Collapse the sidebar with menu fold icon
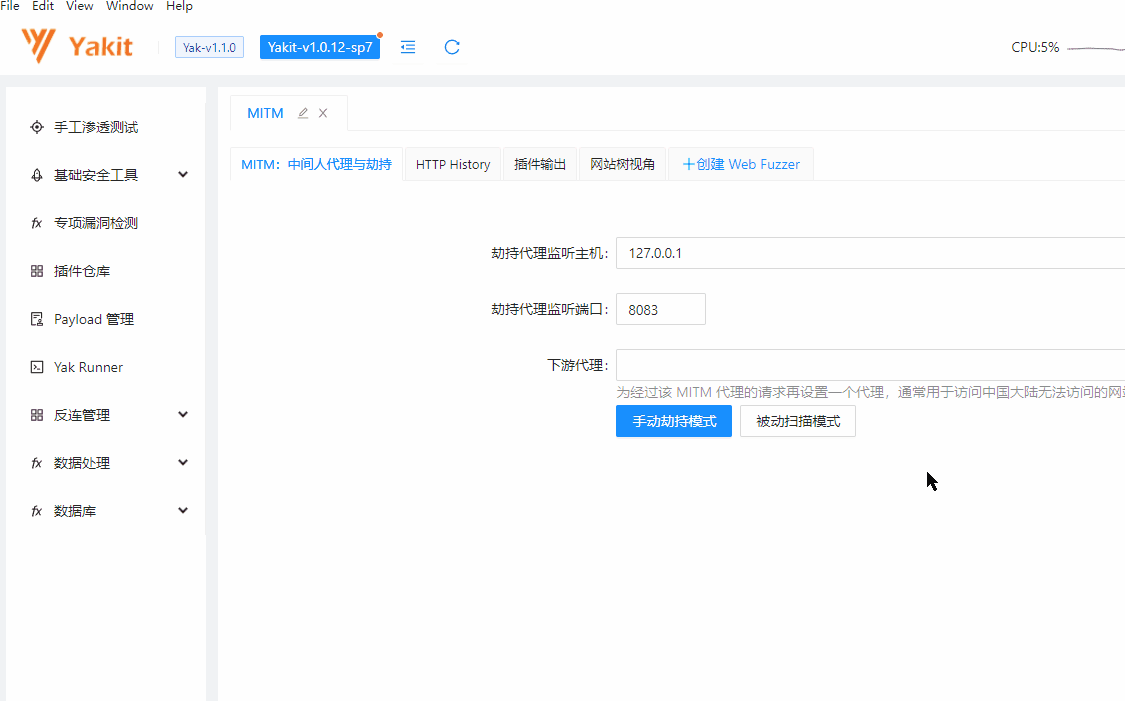Image resolution: width=1125 pixels, height=701 pixels. (408, 47)
